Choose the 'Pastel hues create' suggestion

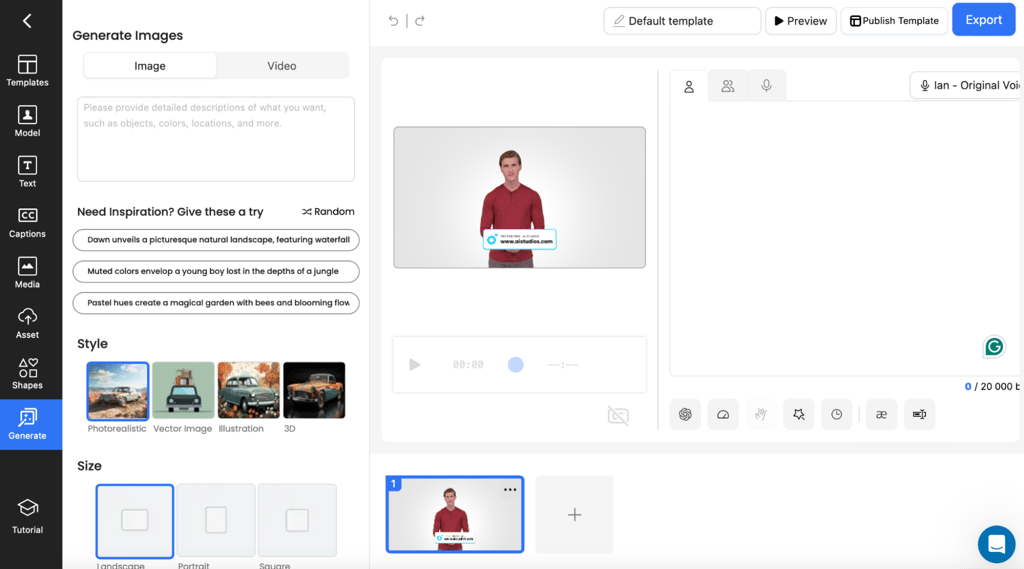click(216, 303)
